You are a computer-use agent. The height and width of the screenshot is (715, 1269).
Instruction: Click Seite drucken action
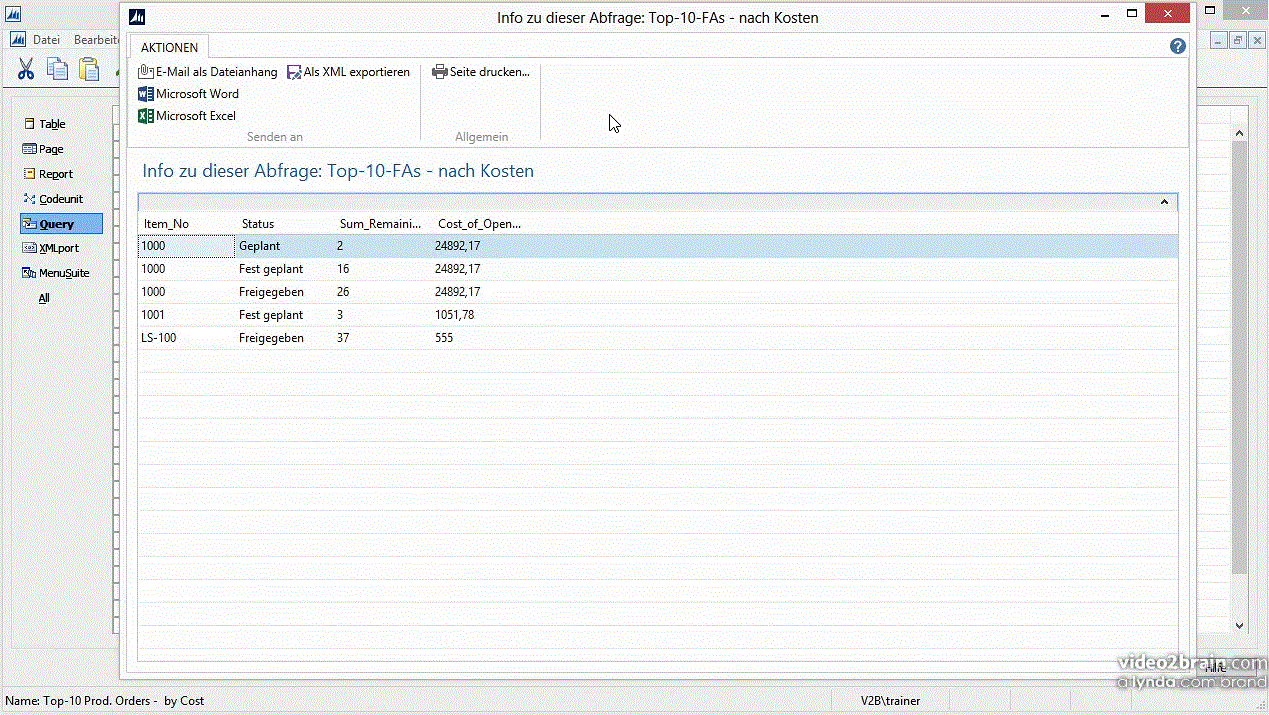[x=481, y=72]
